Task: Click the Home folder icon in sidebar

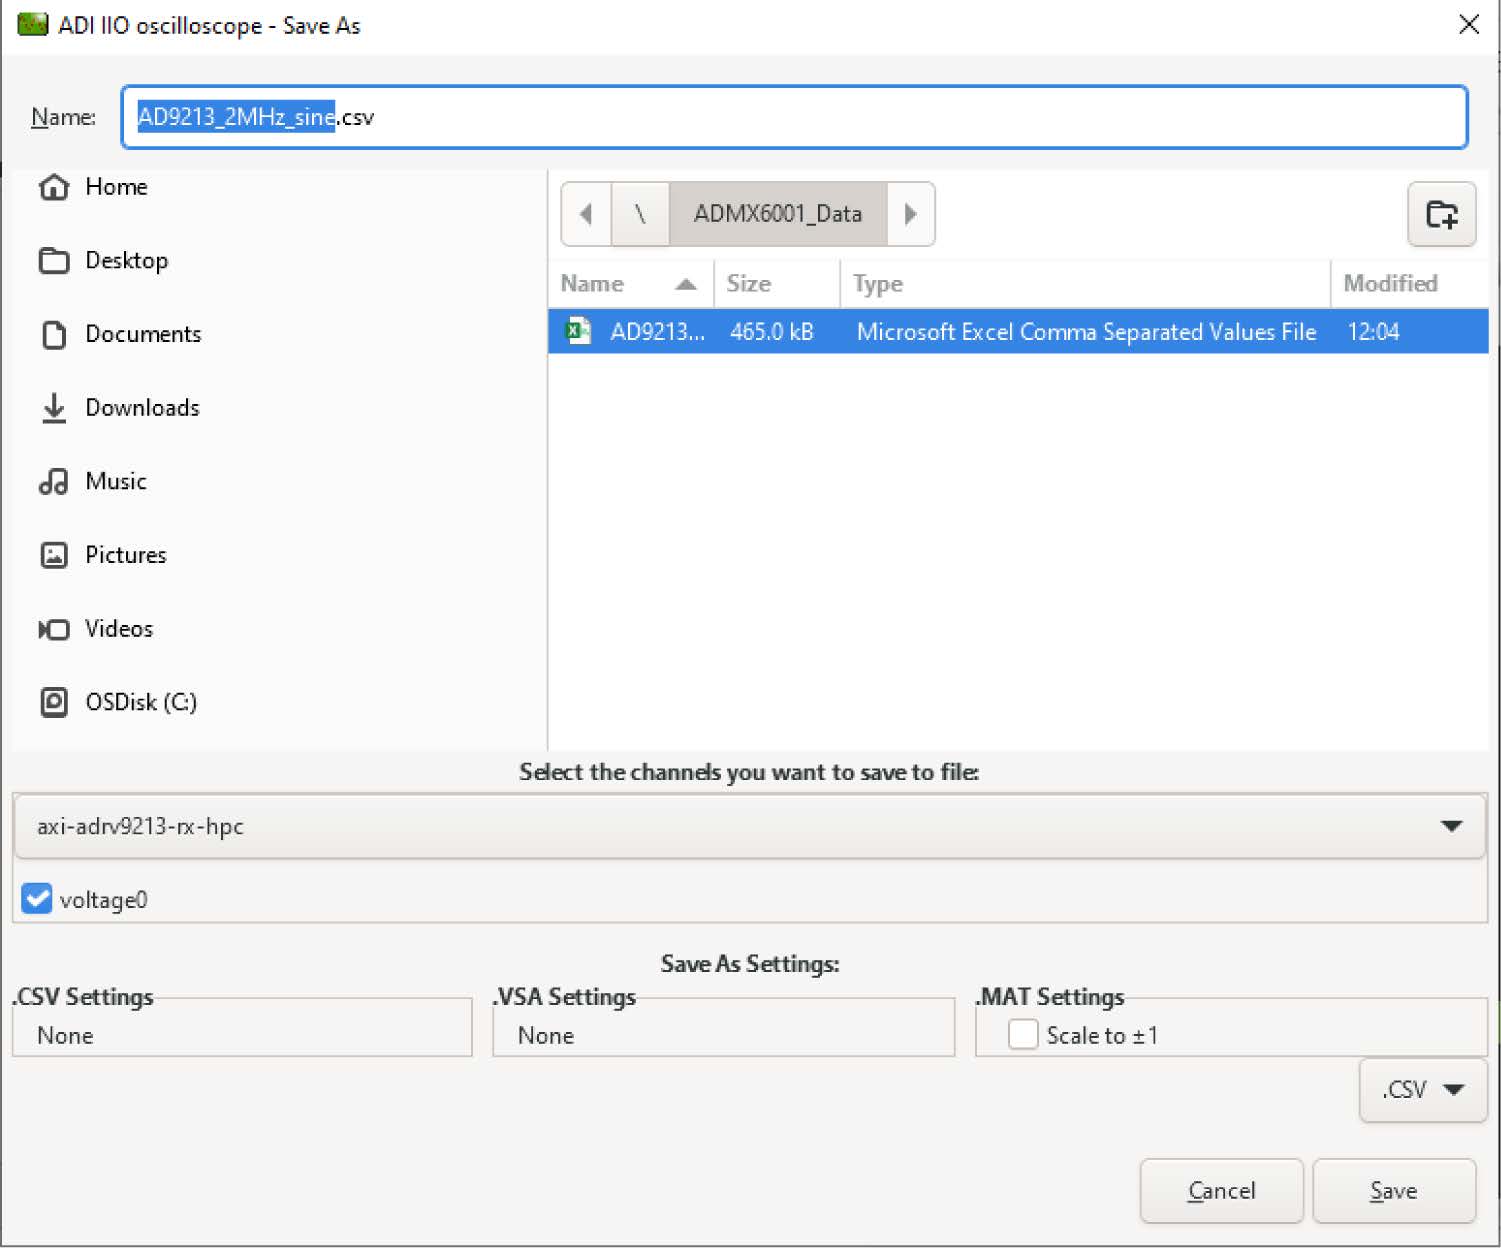Action: tap(54, 187)
